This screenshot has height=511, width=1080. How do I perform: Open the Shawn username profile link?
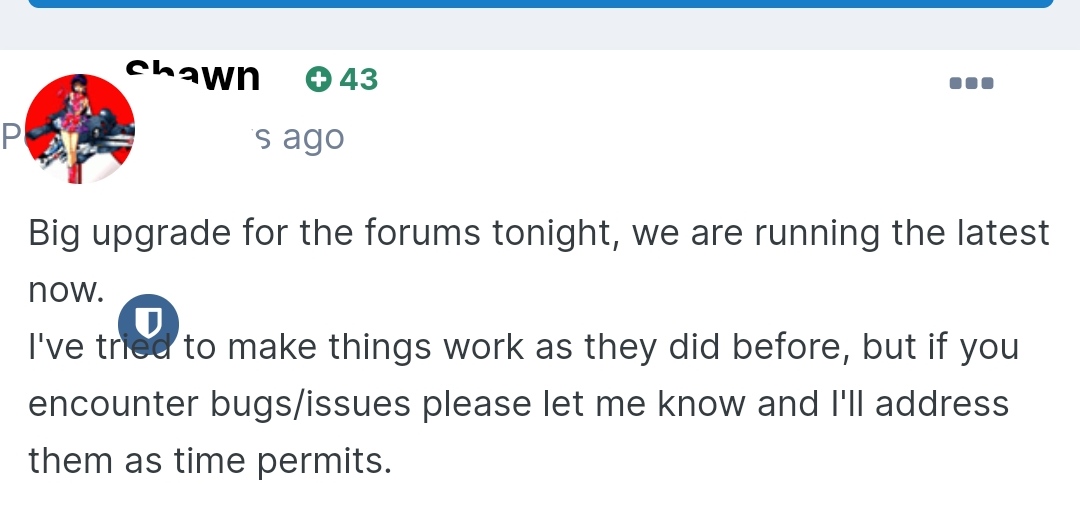[193, 76]
